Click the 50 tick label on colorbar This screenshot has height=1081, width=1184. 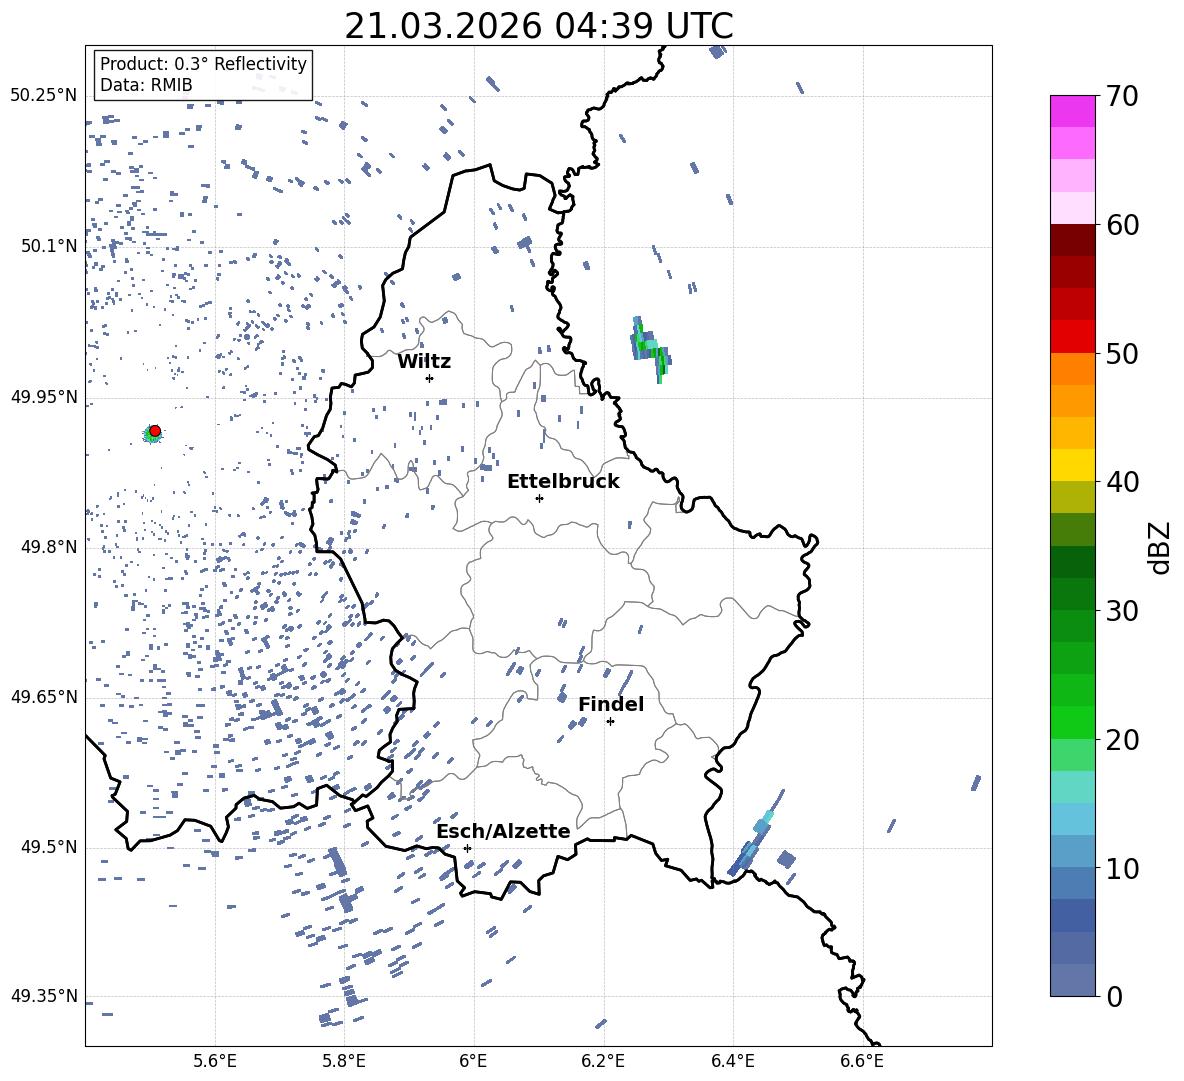(x=1122, y=353)
